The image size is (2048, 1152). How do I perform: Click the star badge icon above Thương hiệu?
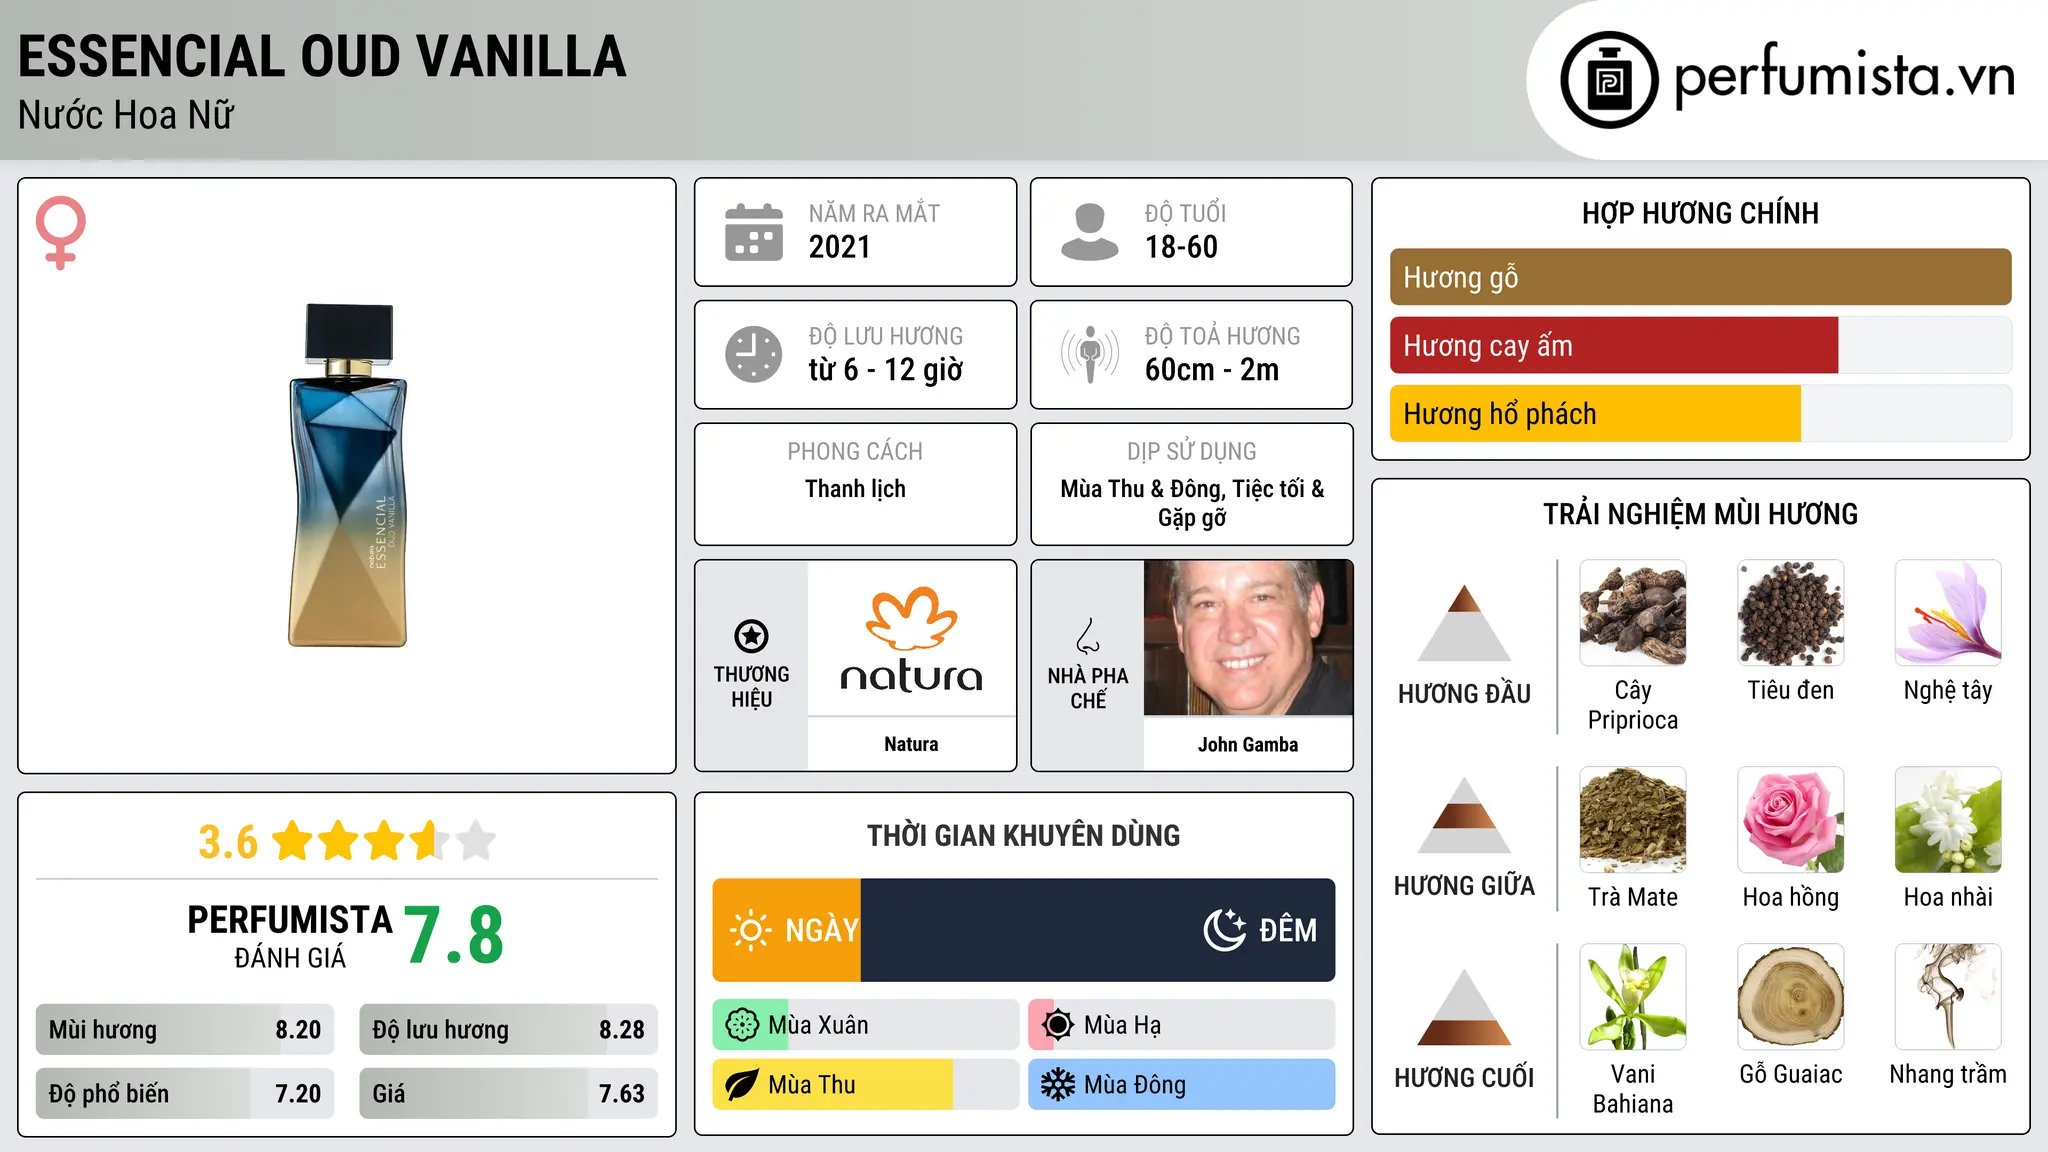pyautogui.click(x=751, y=636)
